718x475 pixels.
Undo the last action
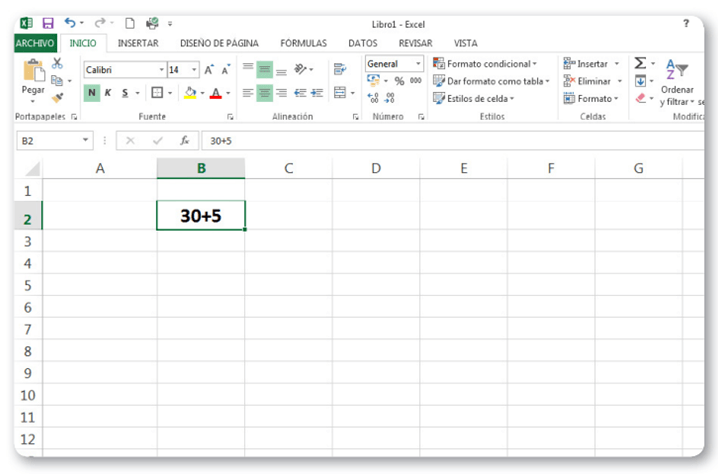pos(70,22)
